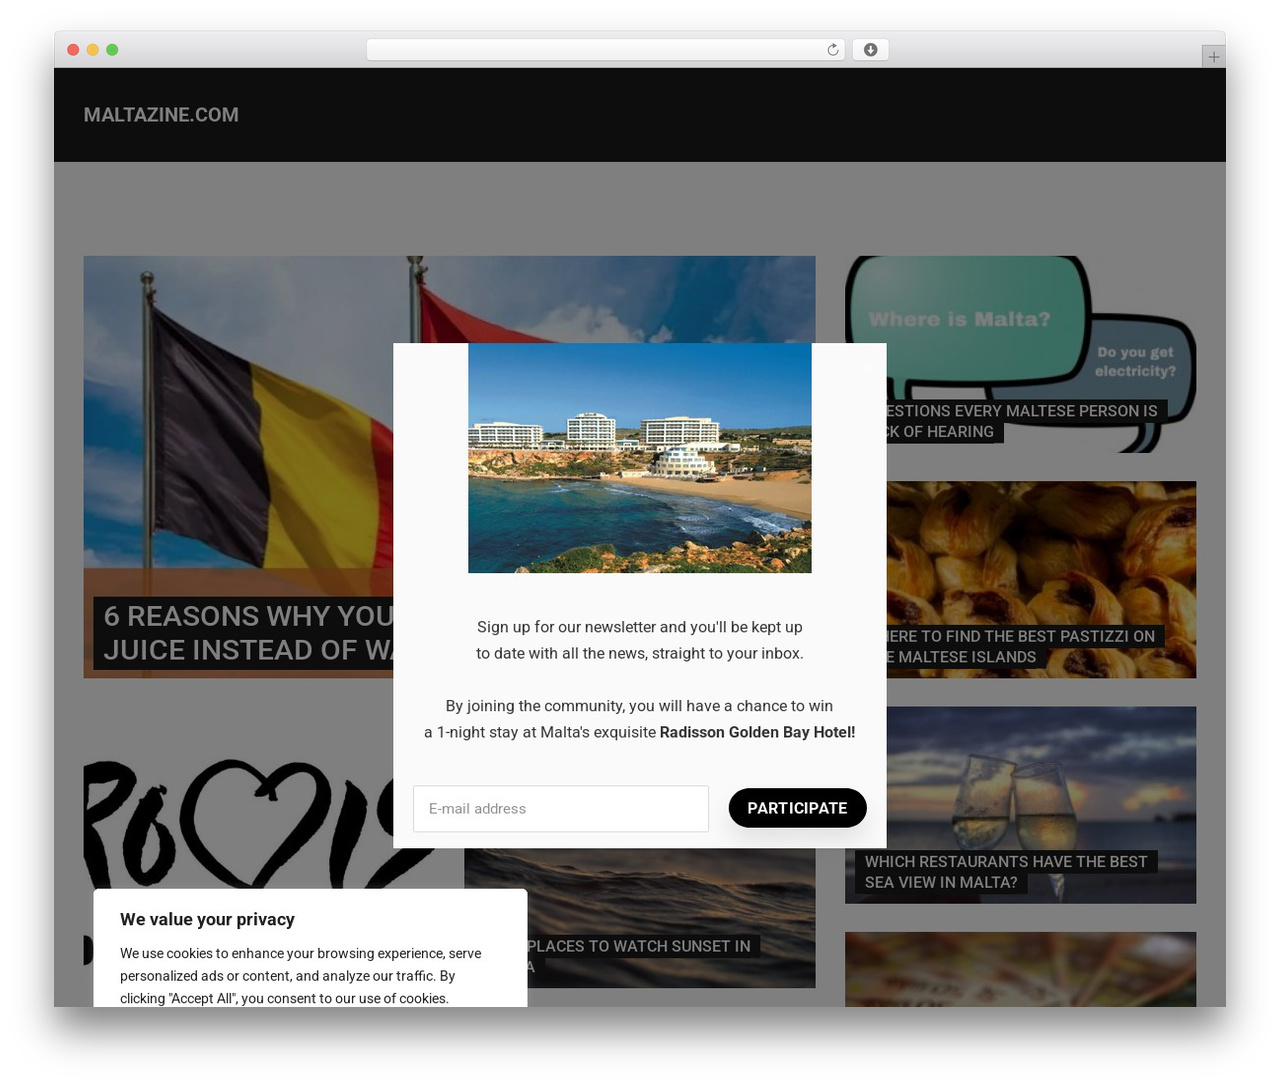The width and height of the screenshot is (1280, 1084).
Task: Click the Golden Bay hotel photo in the popup
Action: tap(640, 458)
